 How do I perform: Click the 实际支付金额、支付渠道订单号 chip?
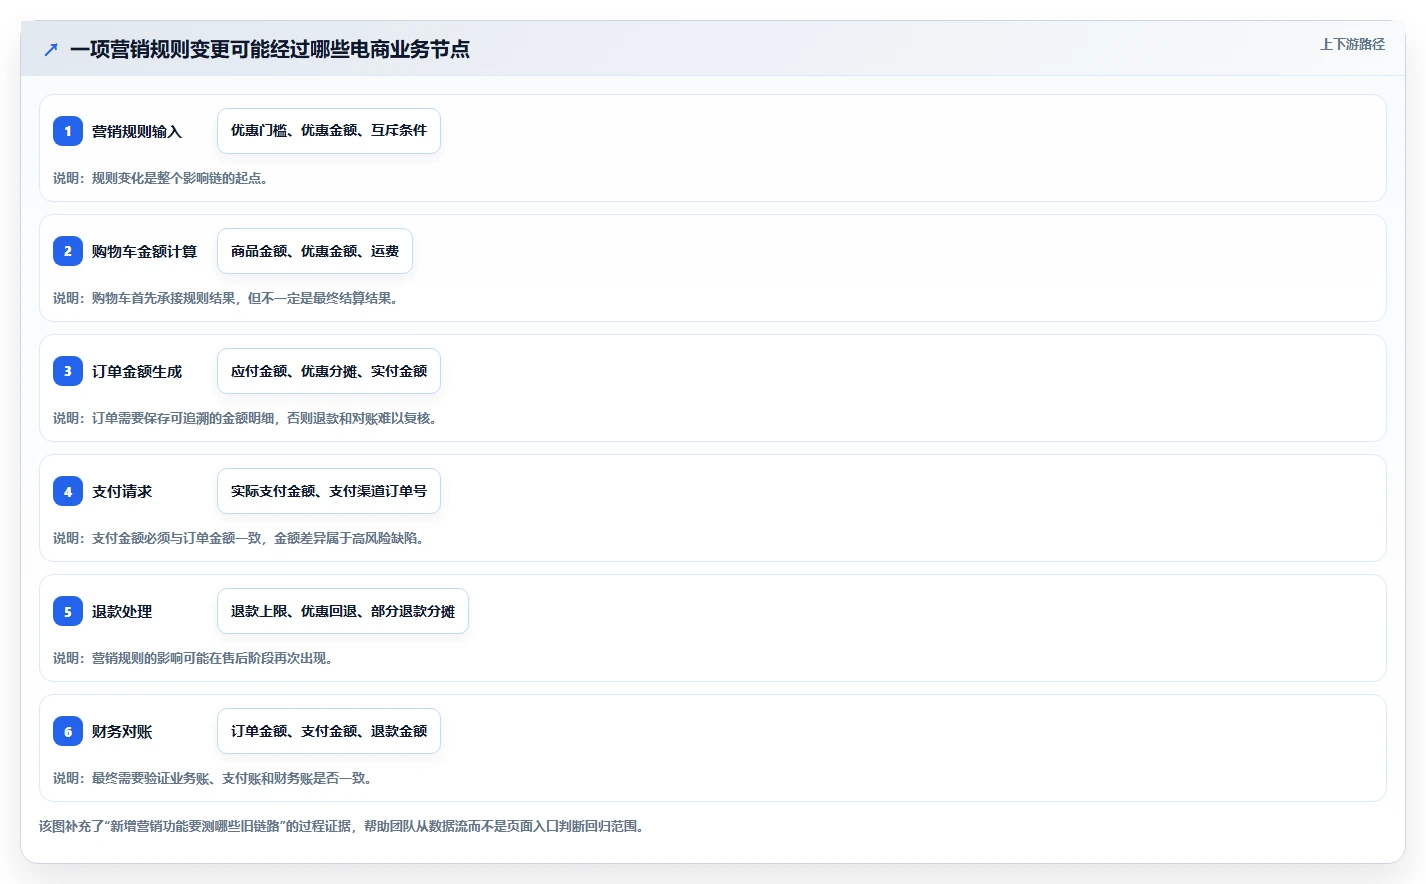[329, 491]
